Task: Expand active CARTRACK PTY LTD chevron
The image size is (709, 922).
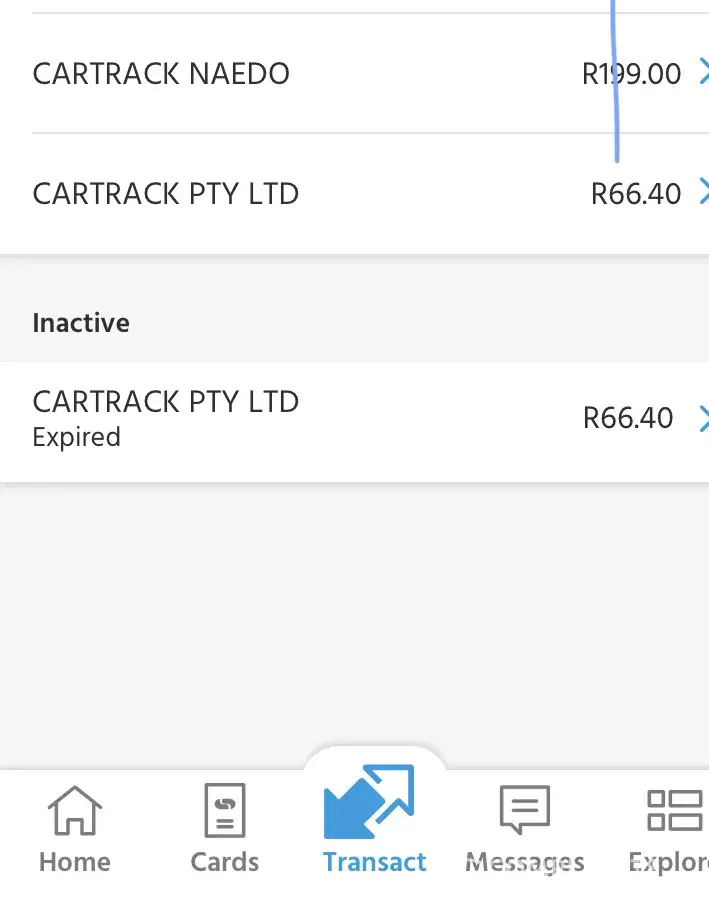Action: [x=702, y=193]
